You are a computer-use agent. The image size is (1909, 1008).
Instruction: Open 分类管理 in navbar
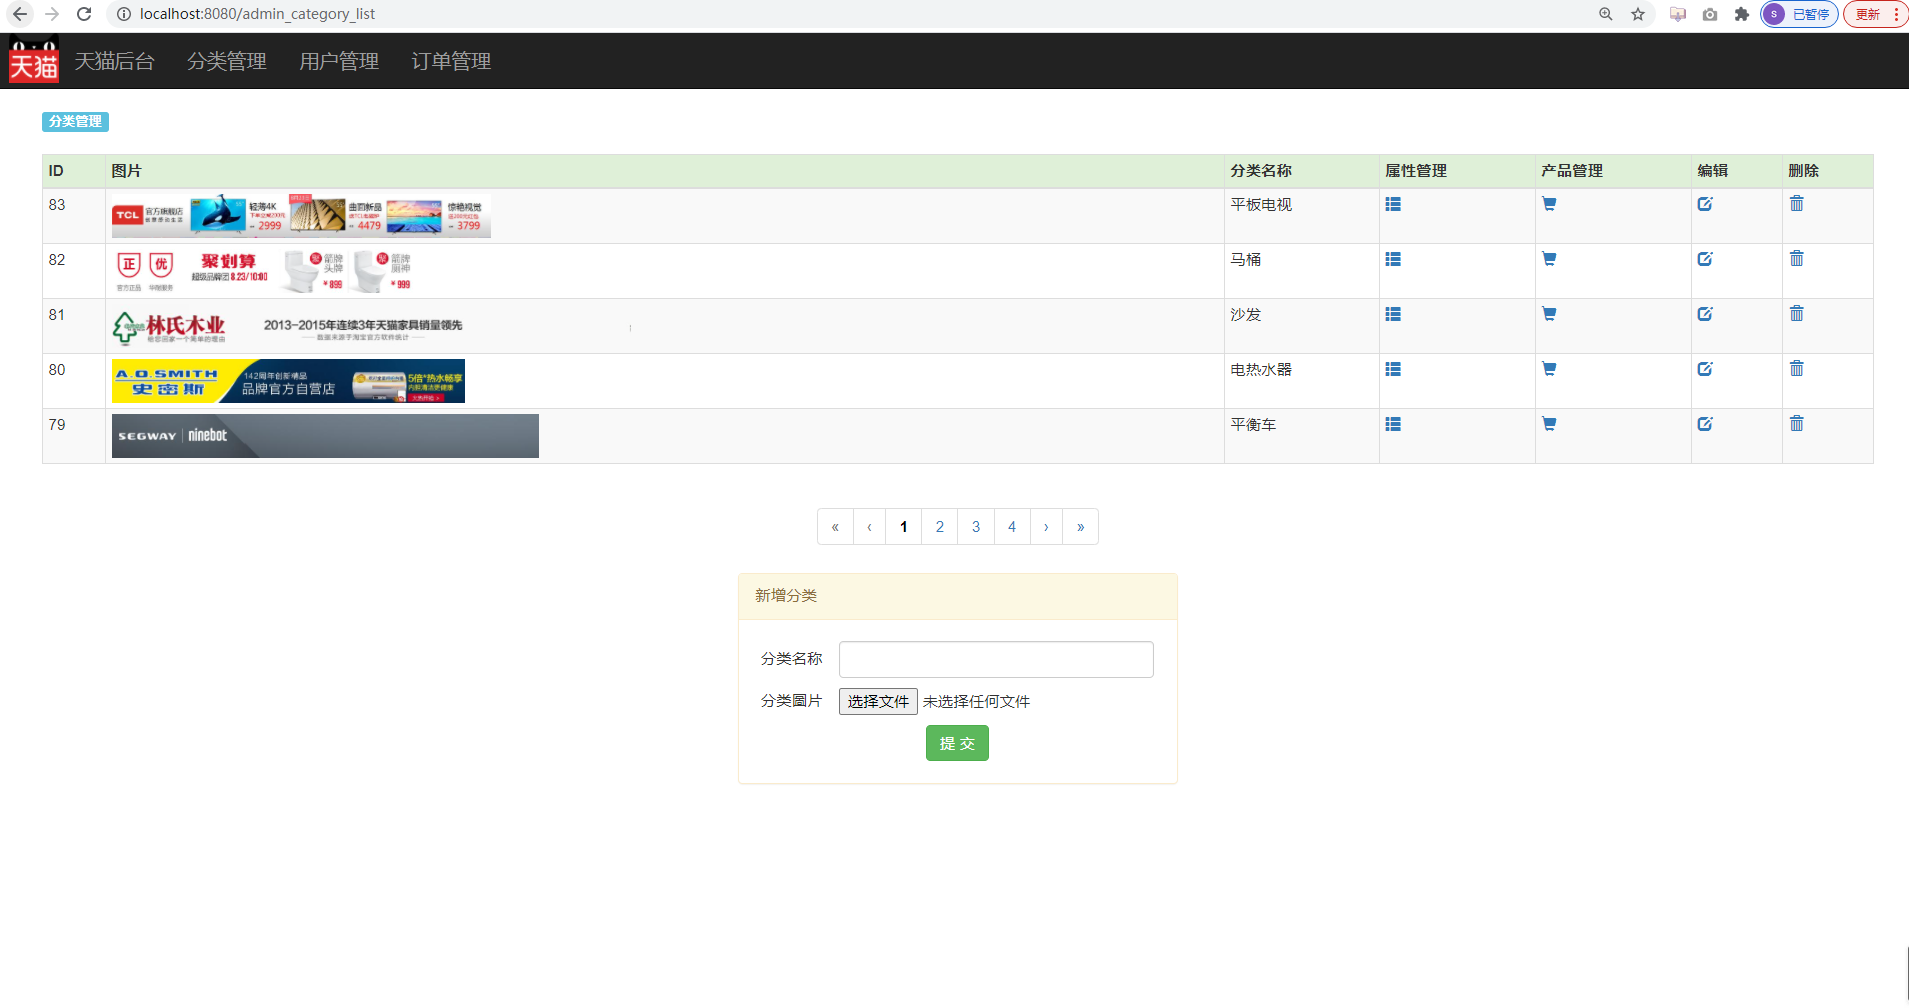227,61
